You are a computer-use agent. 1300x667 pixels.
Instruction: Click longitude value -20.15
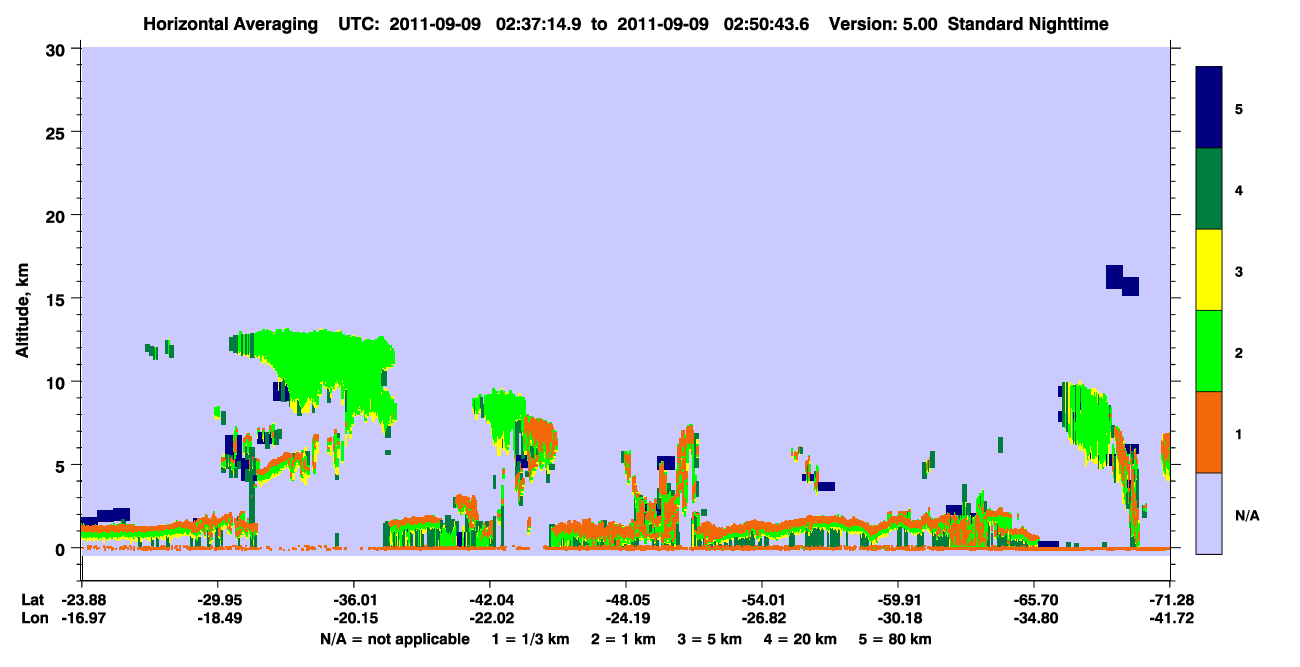pos(353,618)
